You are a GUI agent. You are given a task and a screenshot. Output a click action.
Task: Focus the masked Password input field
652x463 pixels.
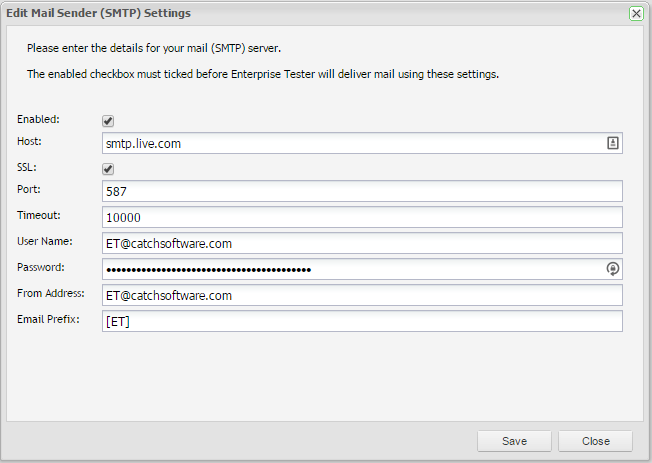[350, 269]
